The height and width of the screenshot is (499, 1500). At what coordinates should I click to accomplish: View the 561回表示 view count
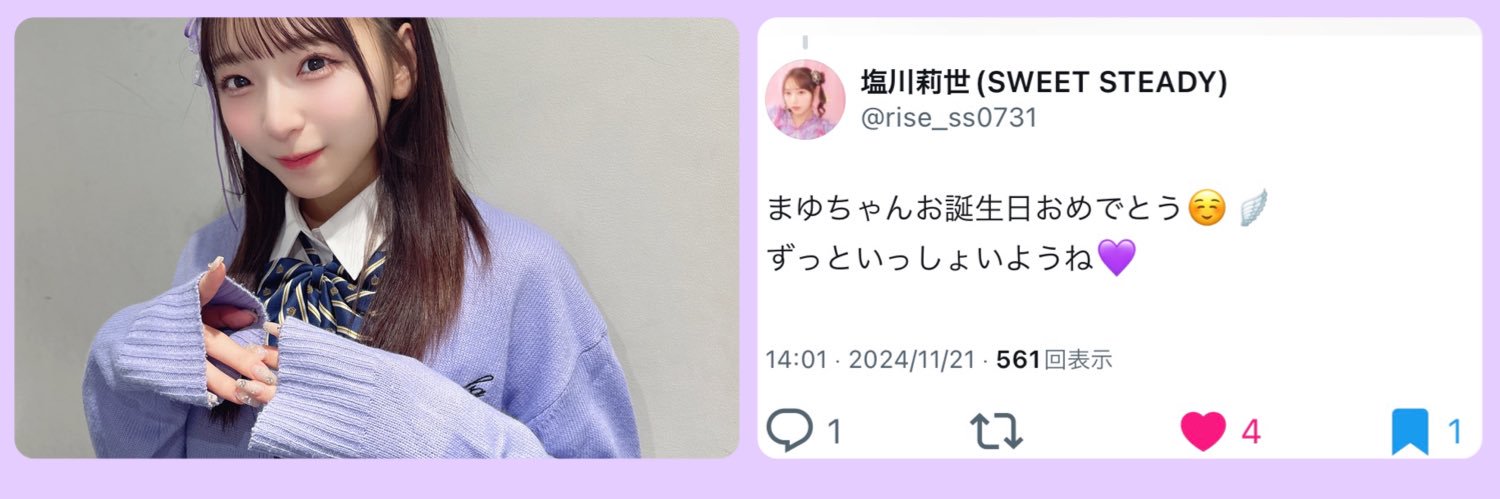click(1055, 360)
